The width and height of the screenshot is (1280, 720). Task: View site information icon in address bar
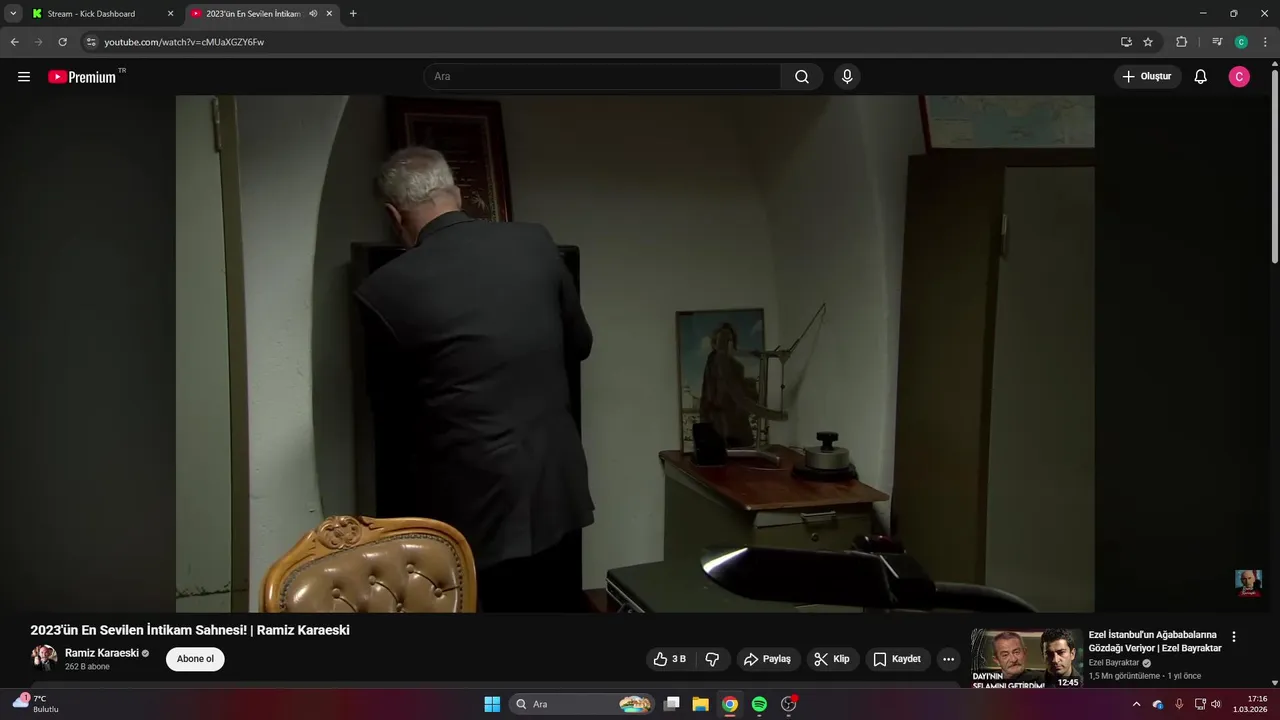click(x=91, y=42)
